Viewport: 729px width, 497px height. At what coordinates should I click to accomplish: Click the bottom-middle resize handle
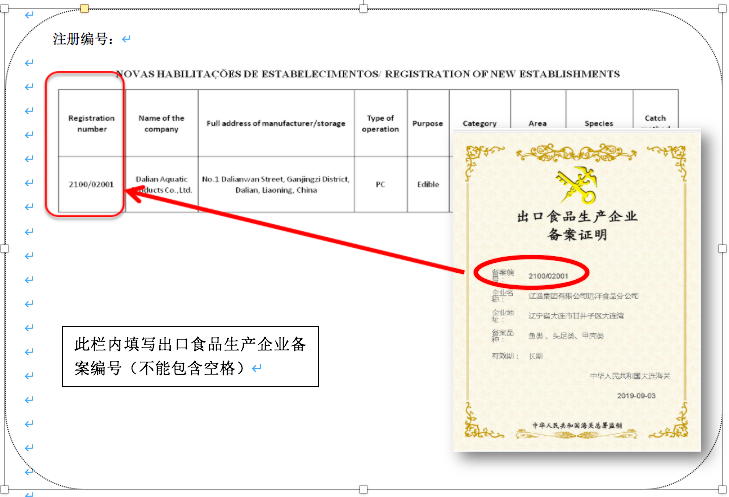click(362, 487)
